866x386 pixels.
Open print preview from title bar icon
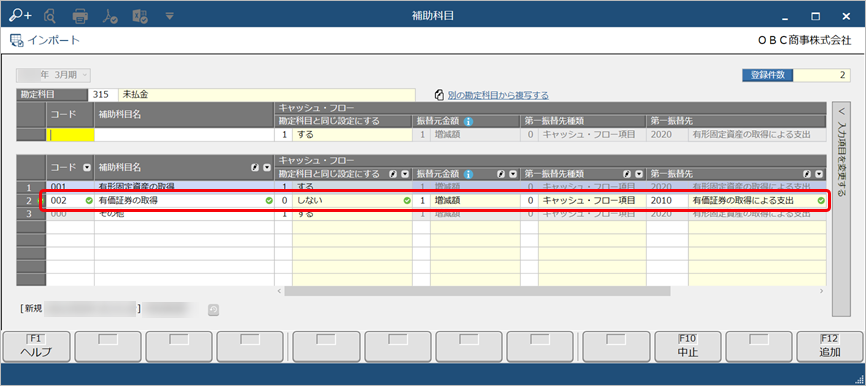50,17
